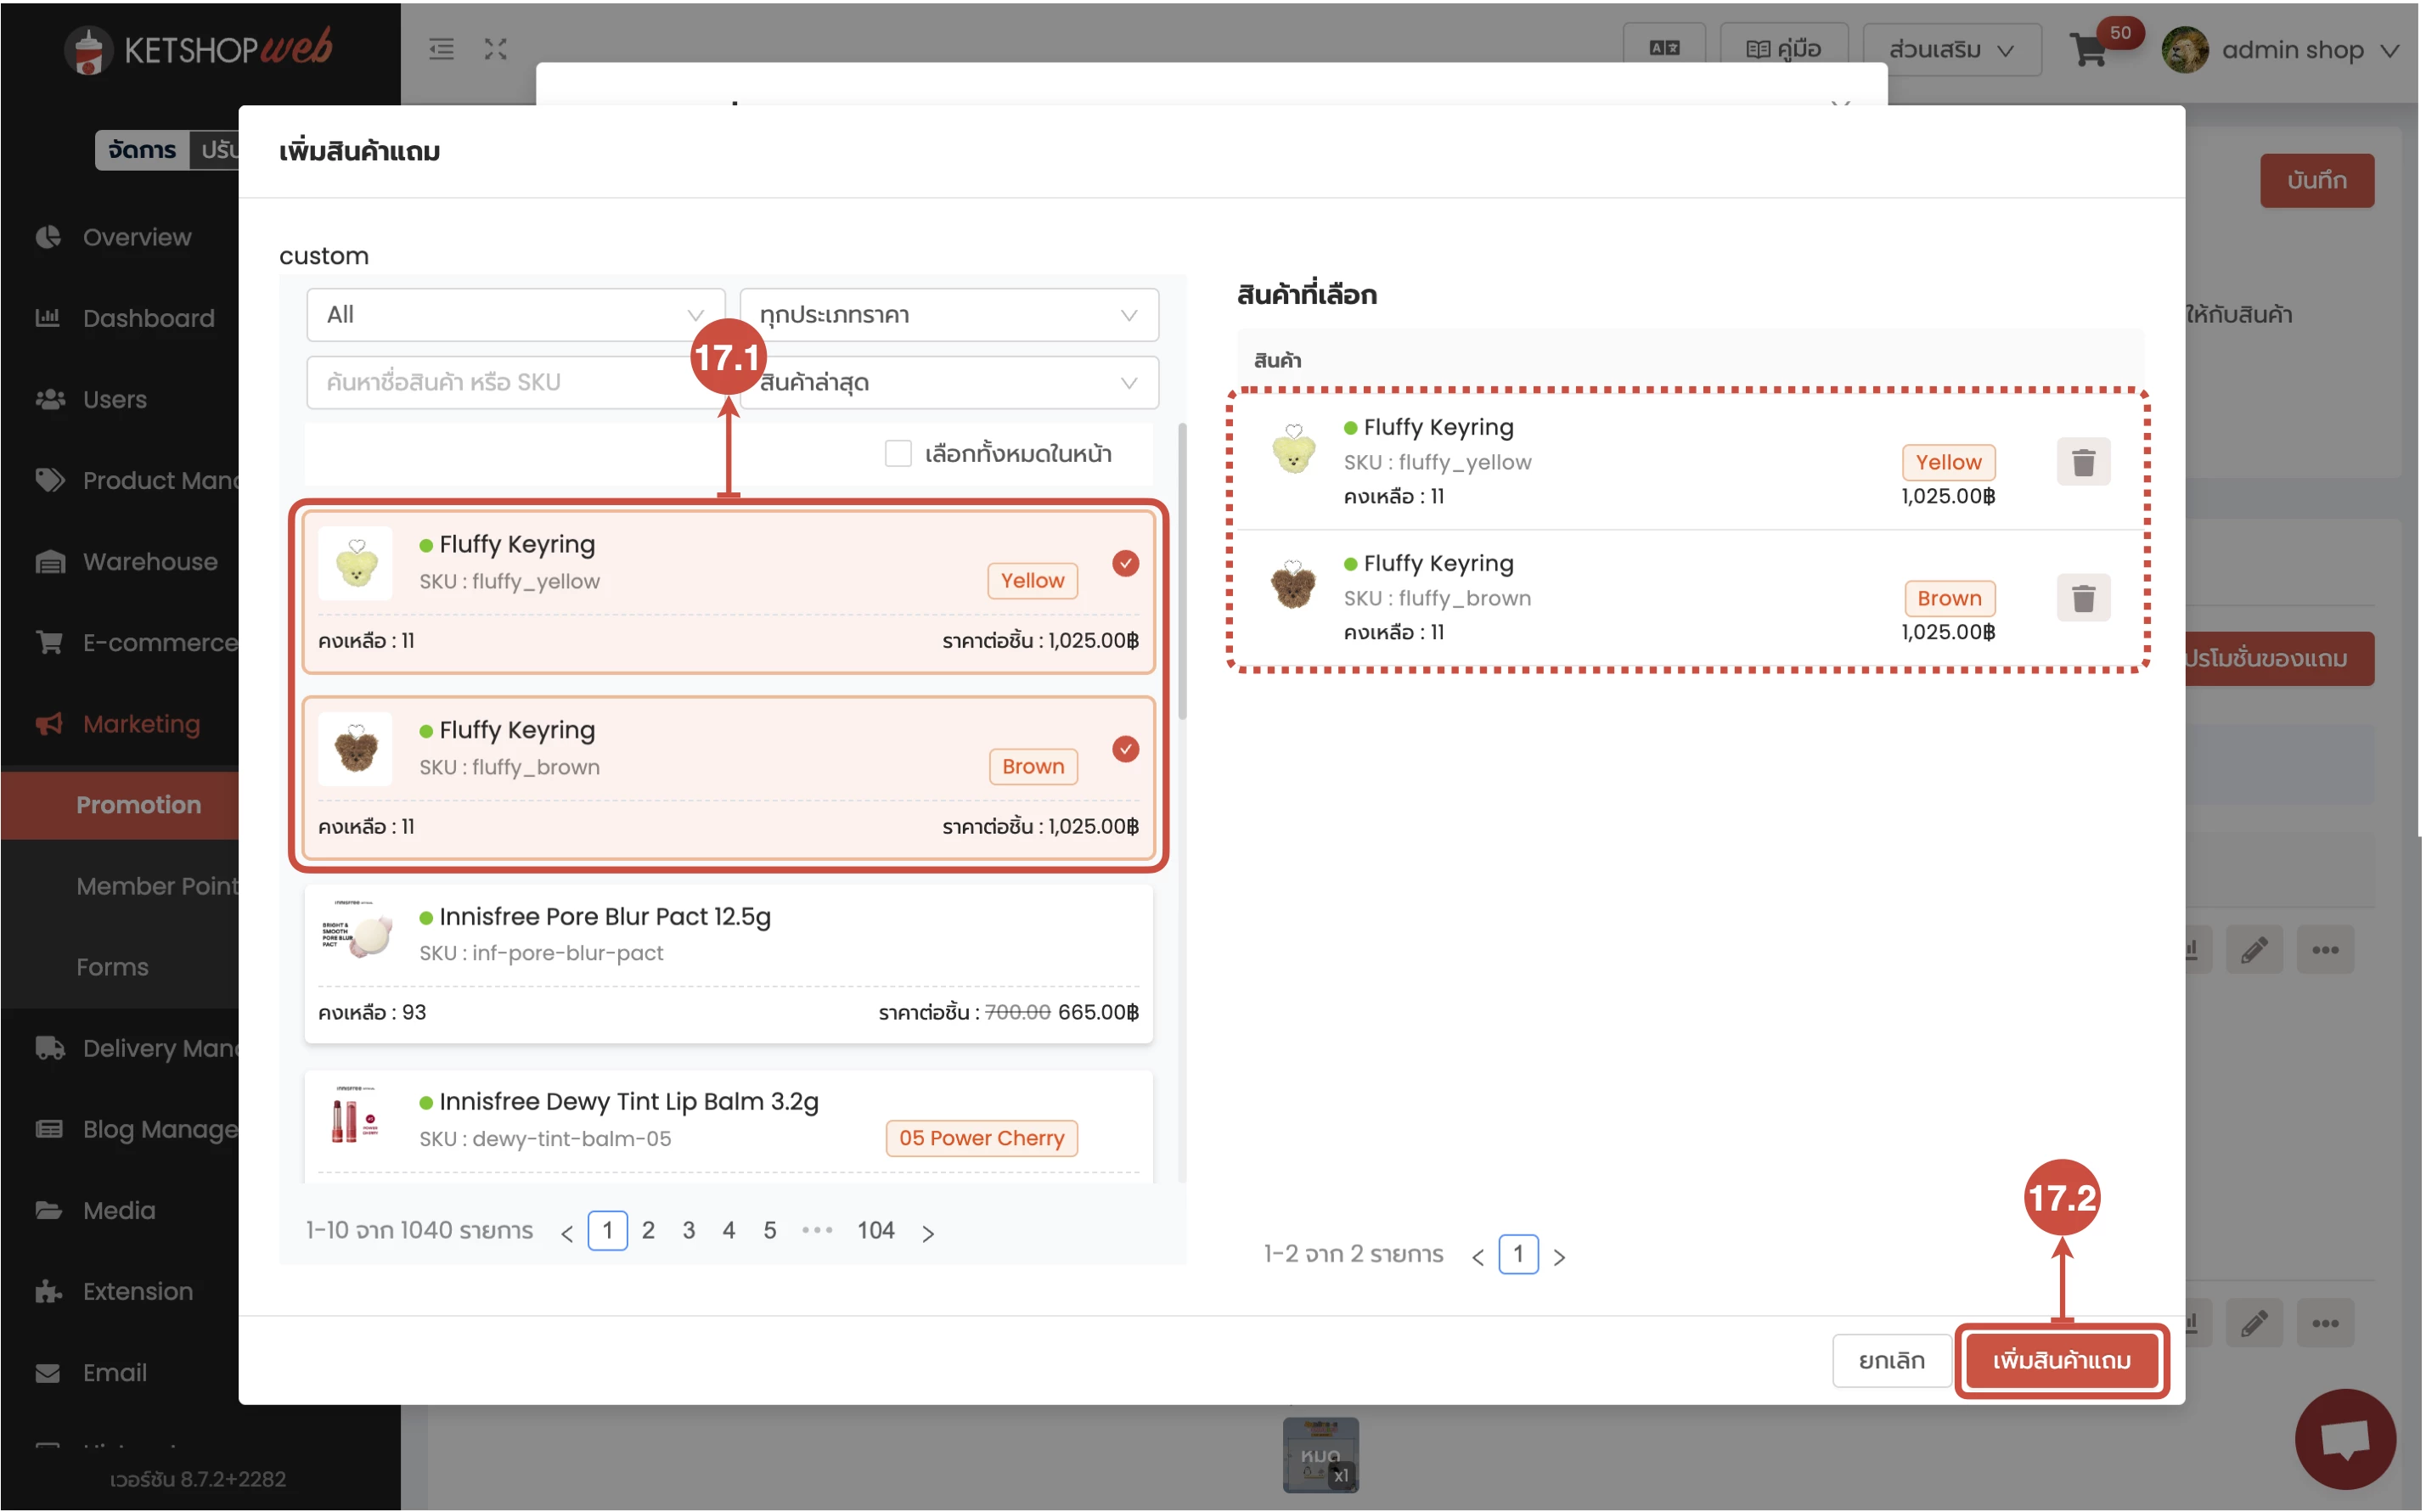This screenshot has height=1512, width=2426.
Task: Open the shopping cart icon
Action: coord(2087,50)
